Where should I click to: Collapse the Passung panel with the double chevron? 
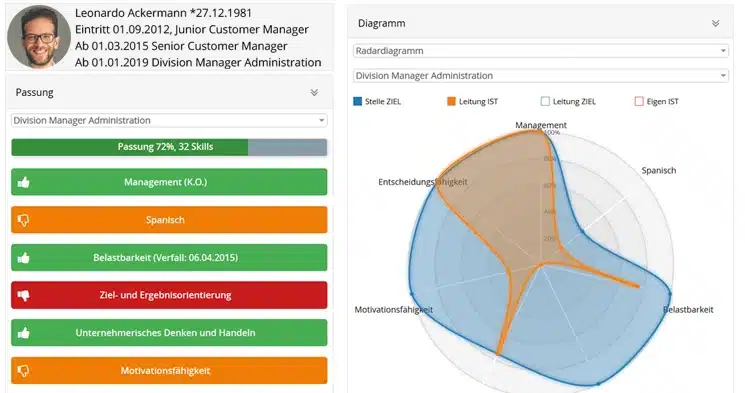(314, 92)
